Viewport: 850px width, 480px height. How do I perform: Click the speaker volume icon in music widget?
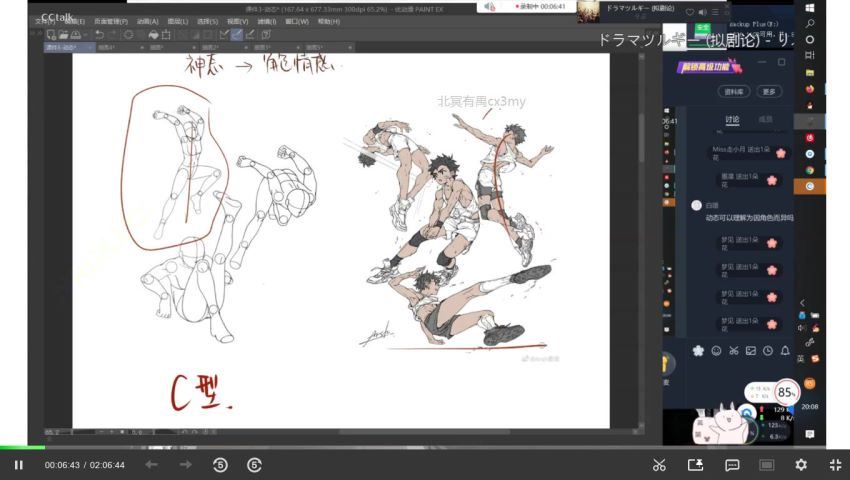click(x=703, y=12)
